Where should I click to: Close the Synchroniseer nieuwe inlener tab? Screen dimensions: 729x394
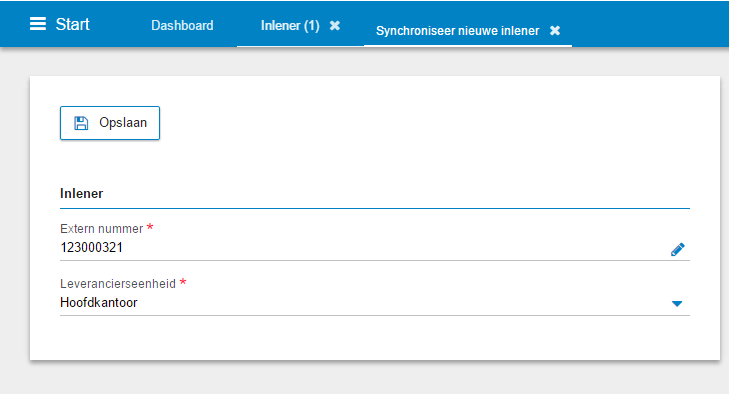click(x=555, y=31)
